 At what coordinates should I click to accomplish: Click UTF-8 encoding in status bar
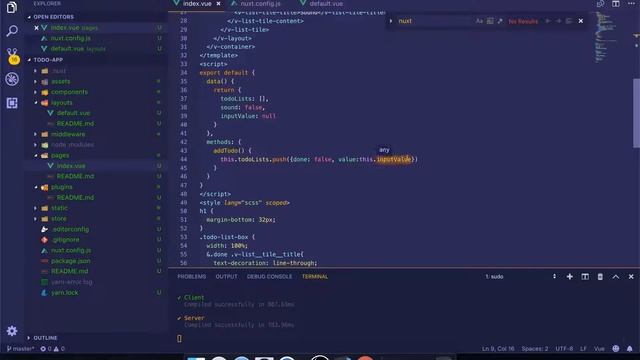pyautogui.click(x=564, y=349)
